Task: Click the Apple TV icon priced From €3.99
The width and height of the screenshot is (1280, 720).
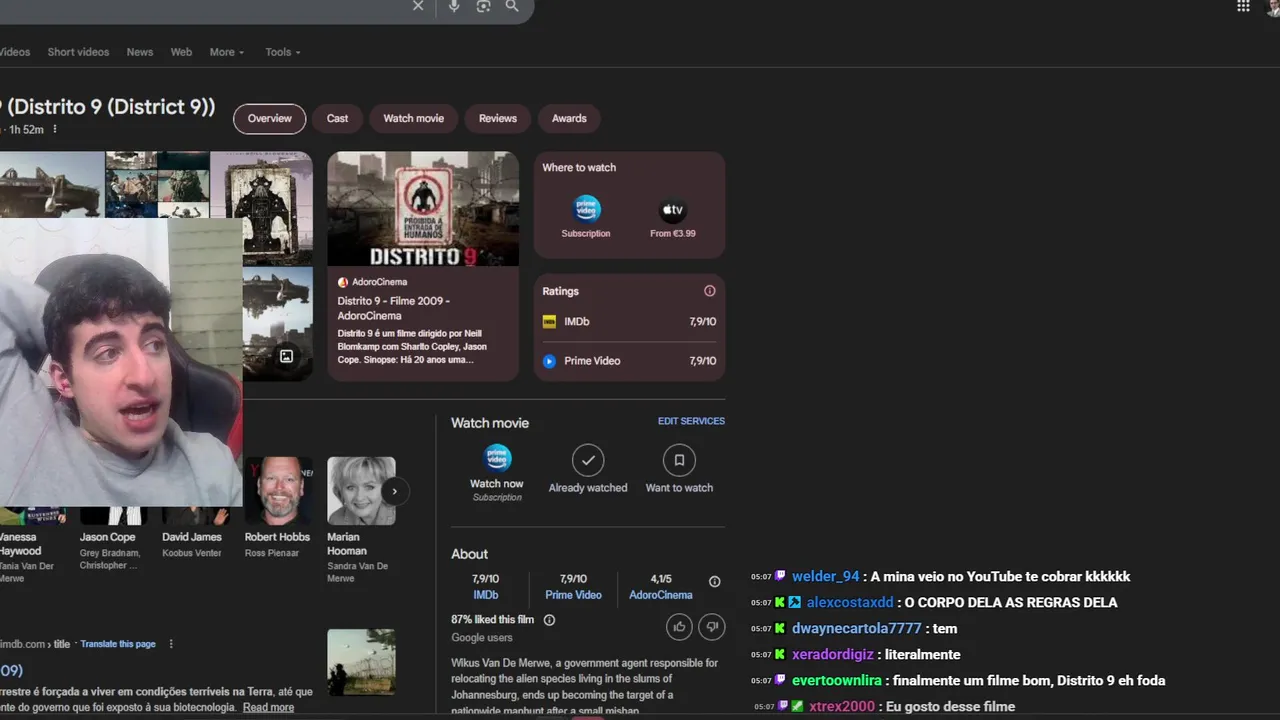Action: click(673, 210)
